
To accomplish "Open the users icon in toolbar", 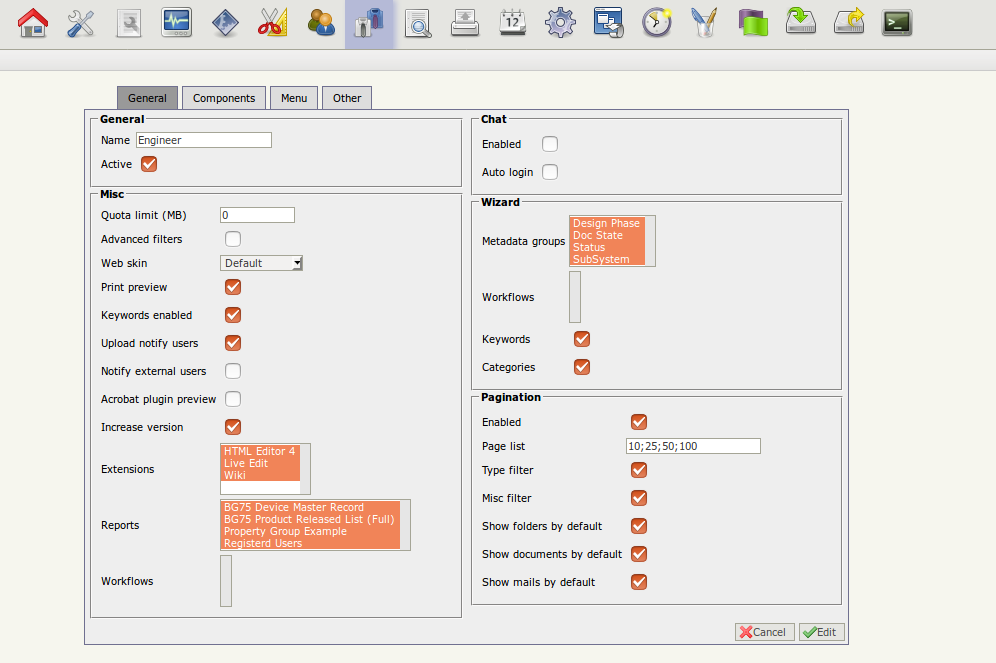I will 321,22.
